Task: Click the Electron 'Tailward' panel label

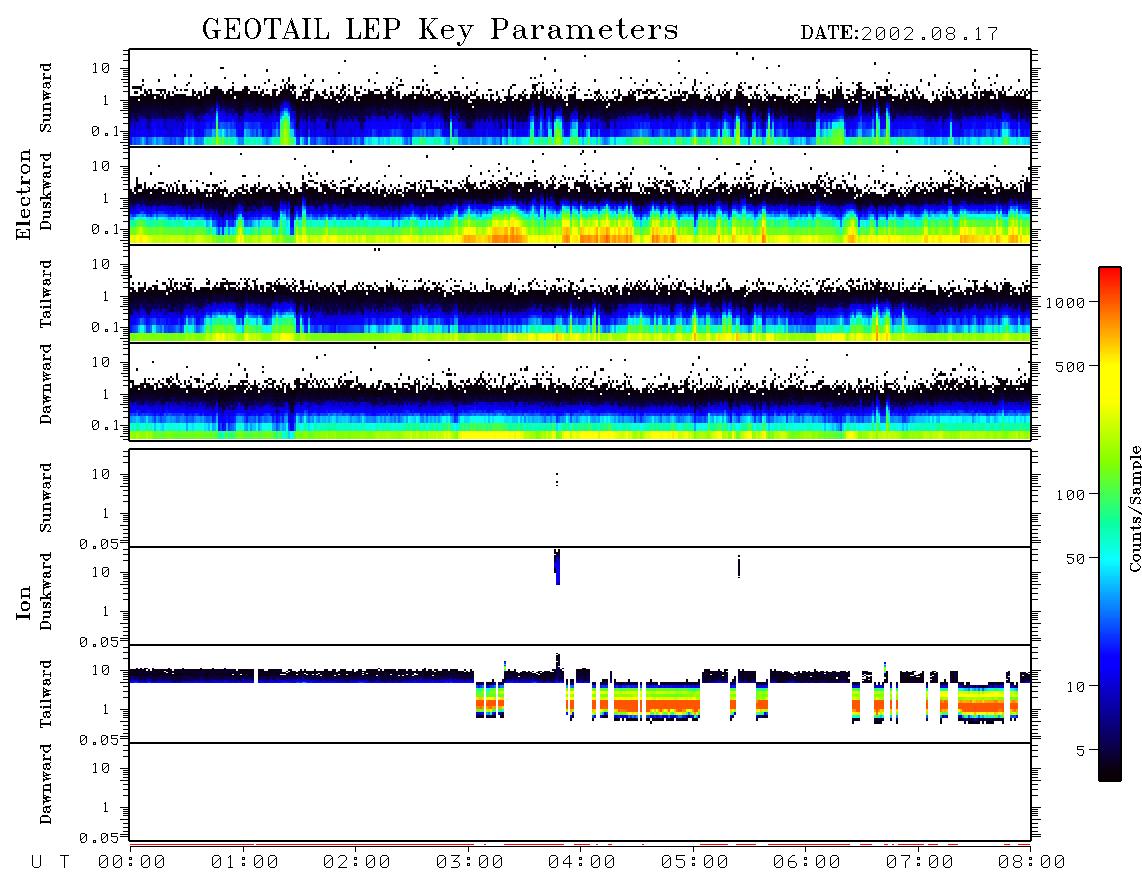Action: pos(46,294)
